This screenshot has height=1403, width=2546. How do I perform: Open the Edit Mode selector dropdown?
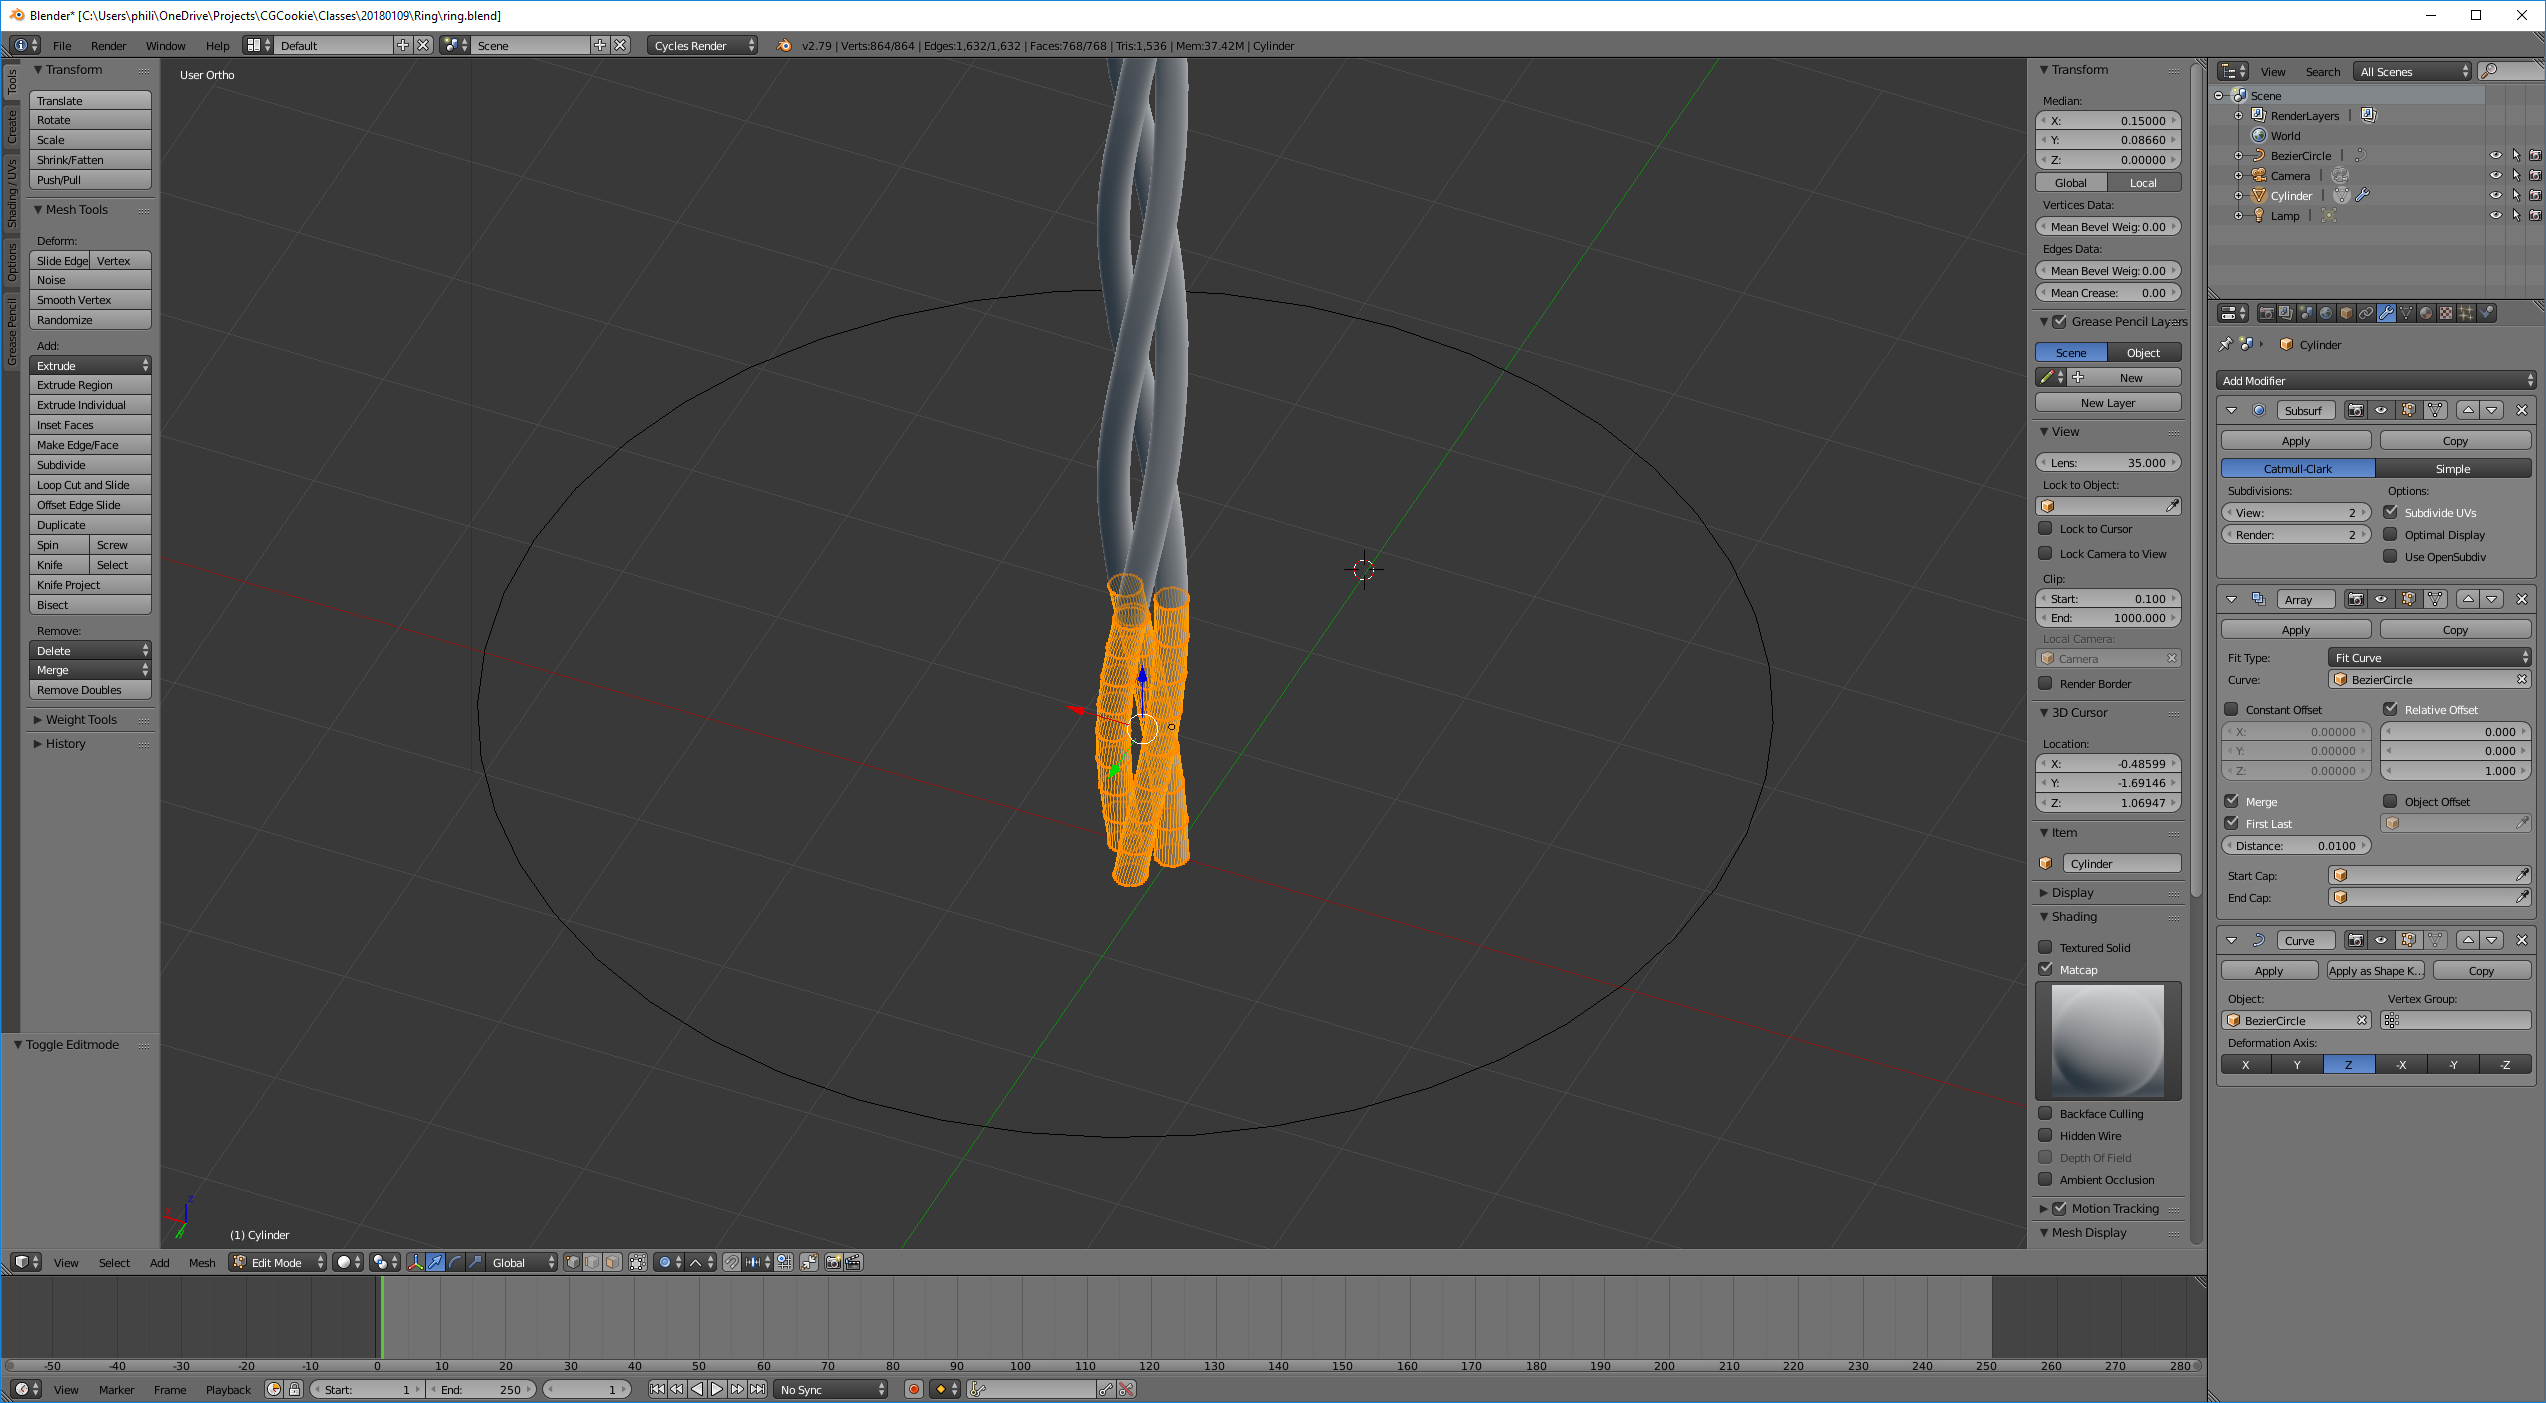[278, 1262]
